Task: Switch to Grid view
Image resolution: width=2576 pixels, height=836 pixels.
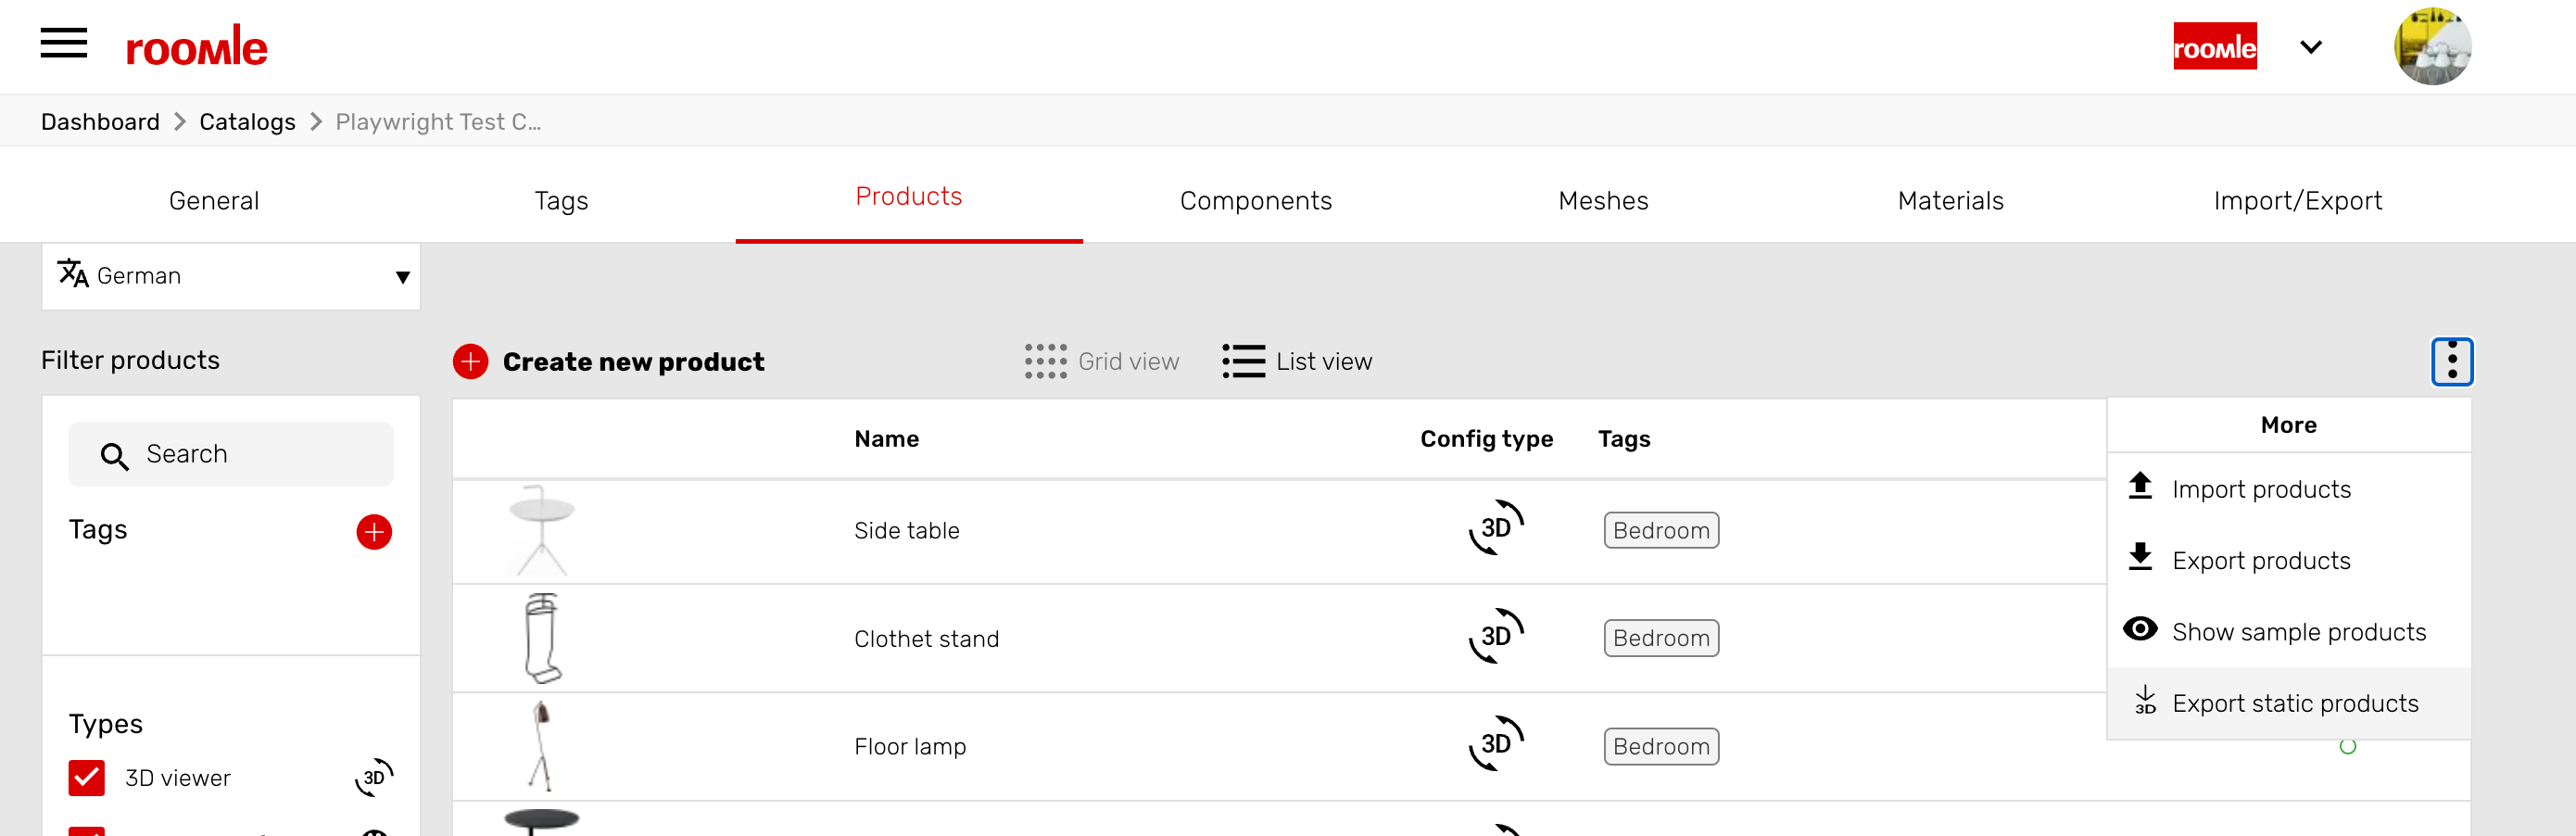Action: [1101, 361]
